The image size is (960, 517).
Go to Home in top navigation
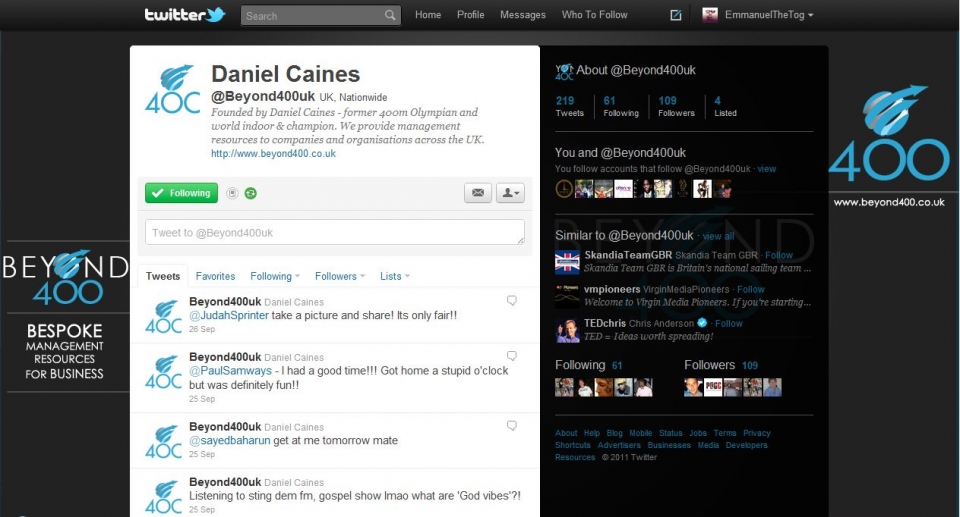[x=428, y=15]
